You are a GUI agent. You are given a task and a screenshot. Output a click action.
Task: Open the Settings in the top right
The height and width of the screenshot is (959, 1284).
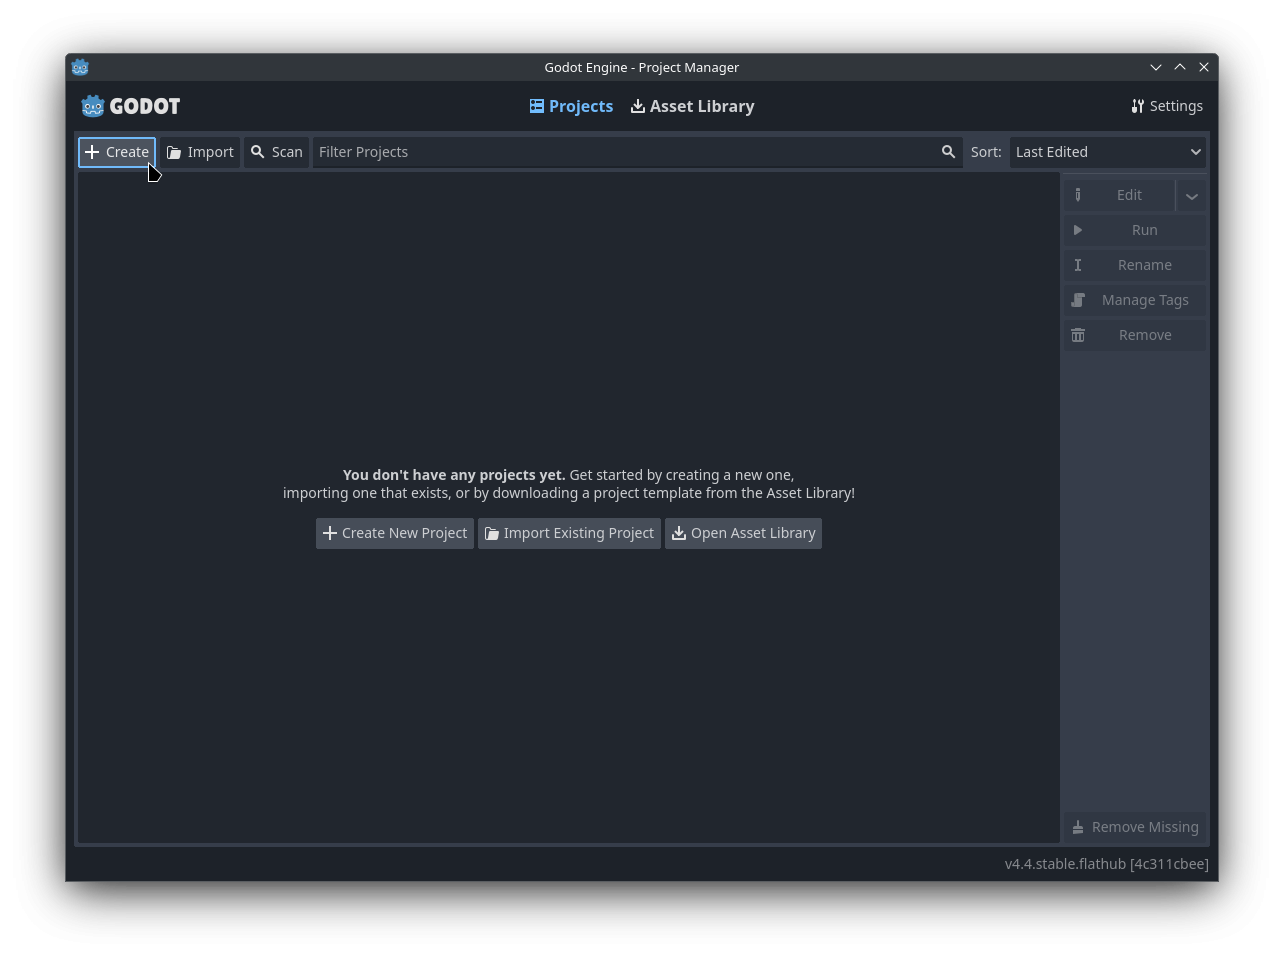point(1167,106)
